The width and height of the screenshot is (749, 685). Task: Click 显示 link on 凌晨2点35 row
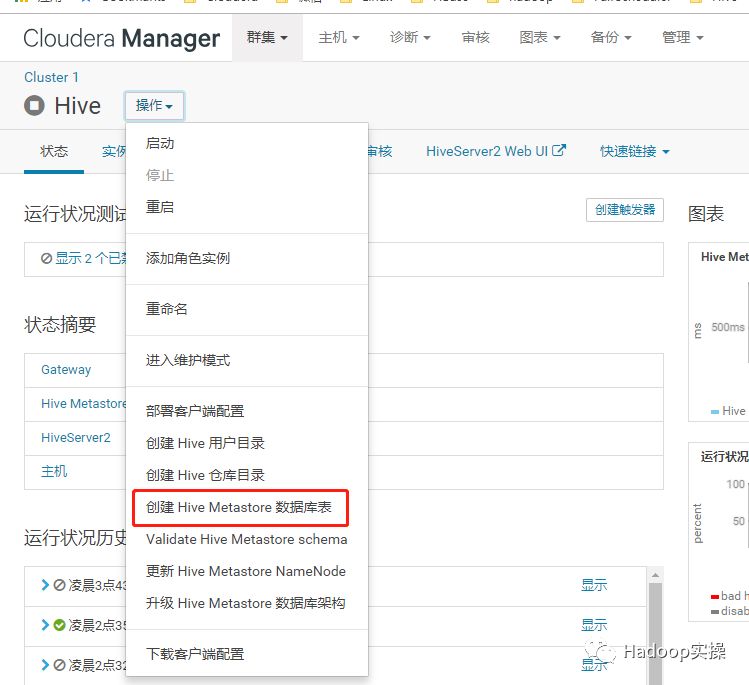[594, 625]
